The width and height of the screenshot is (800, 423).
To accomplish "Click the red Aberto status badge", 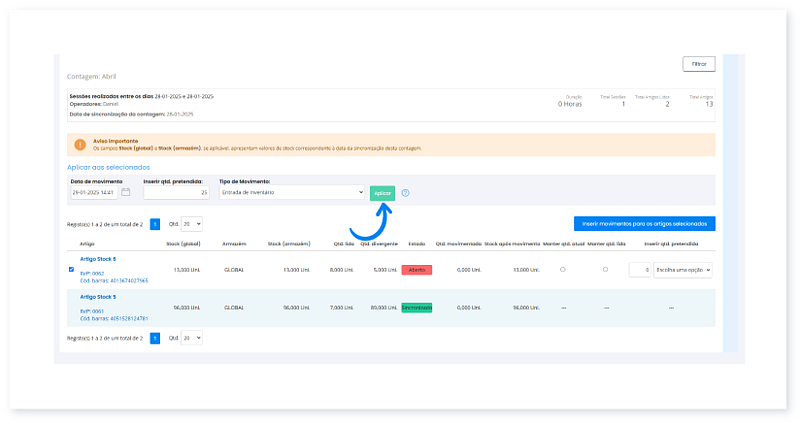I will click(x=417, y=270).
